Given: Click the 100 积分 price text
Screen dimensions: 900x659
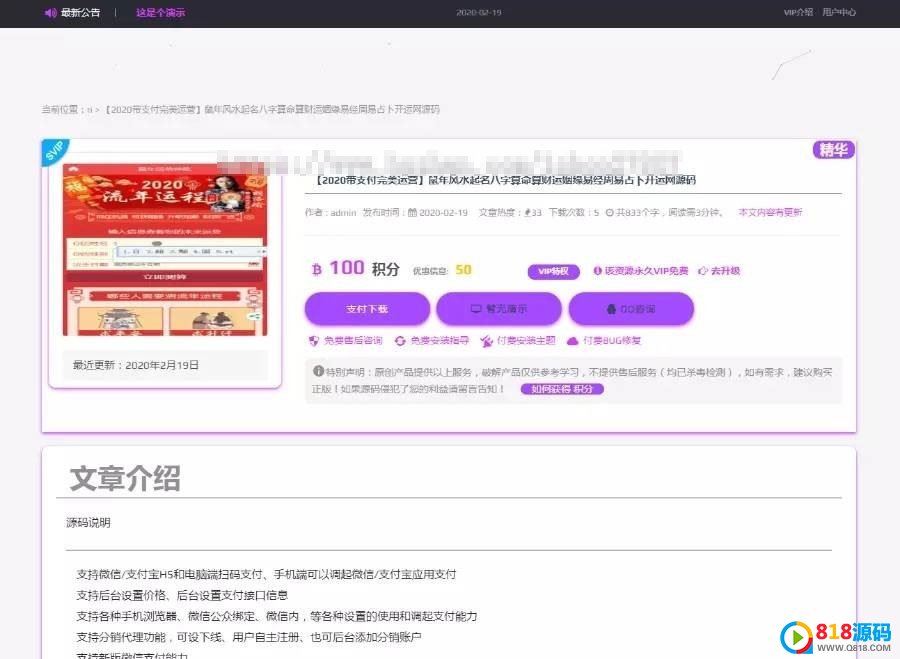Looking at the screenshot, I should pos(364,268).
